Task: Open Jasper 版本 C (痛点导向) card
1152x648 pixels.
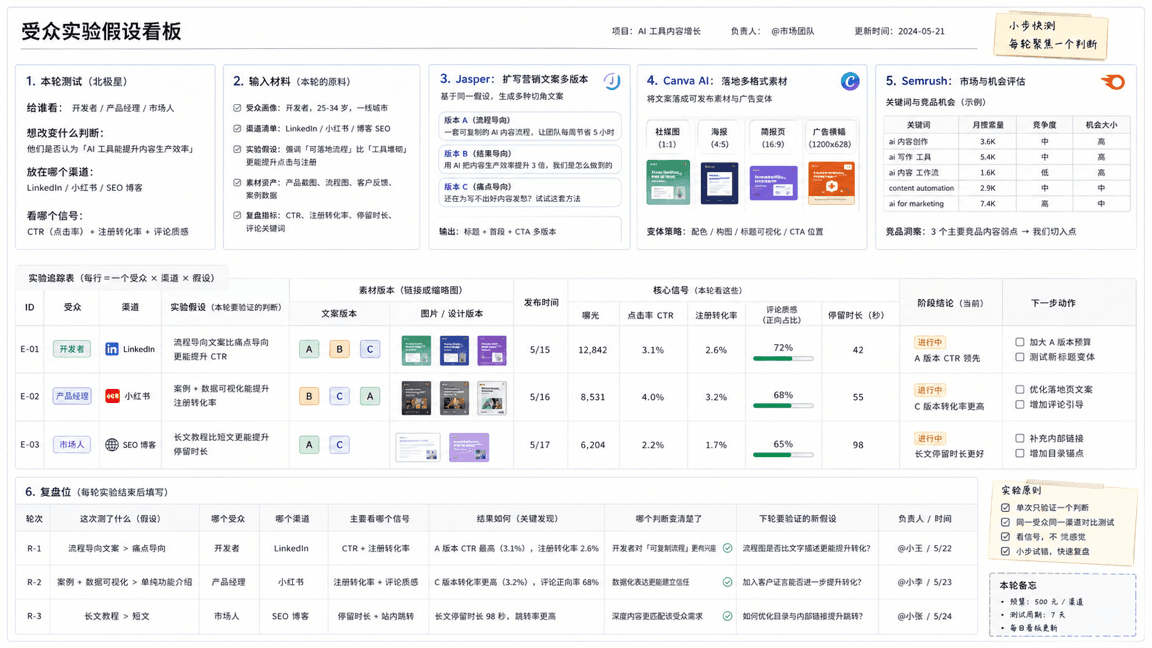Action: [529, 192]
